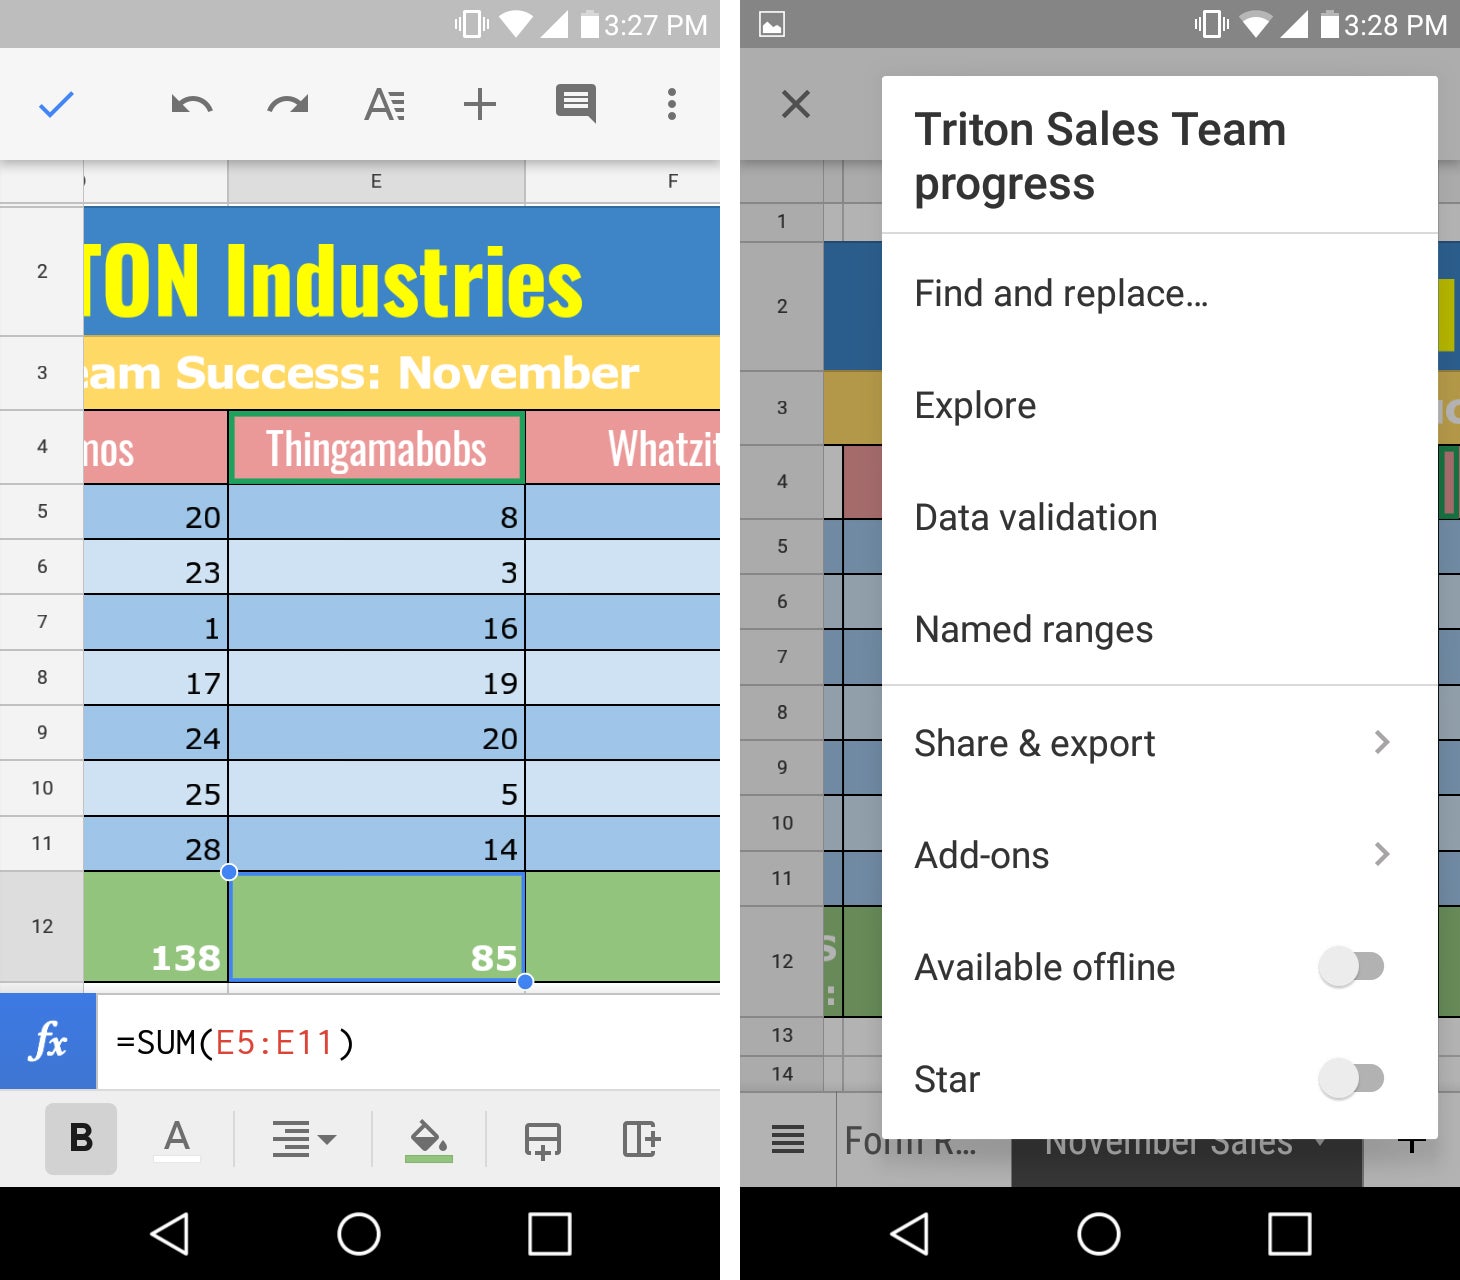1460x1280 pixels.
Task: Confirm the edit with the blue checkmark
Action: pyautogui.click(x=56, y=104)
